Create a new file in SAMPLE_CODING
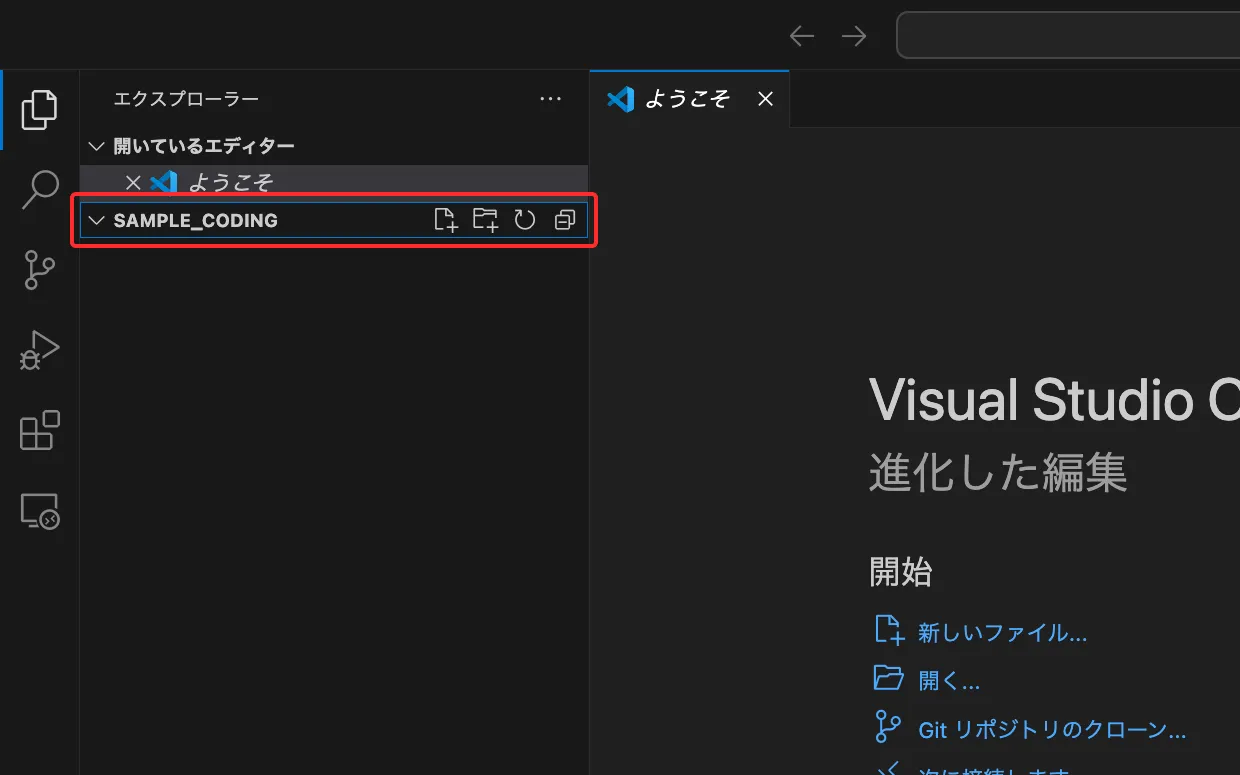1240x775 pixels. [445, 220]
